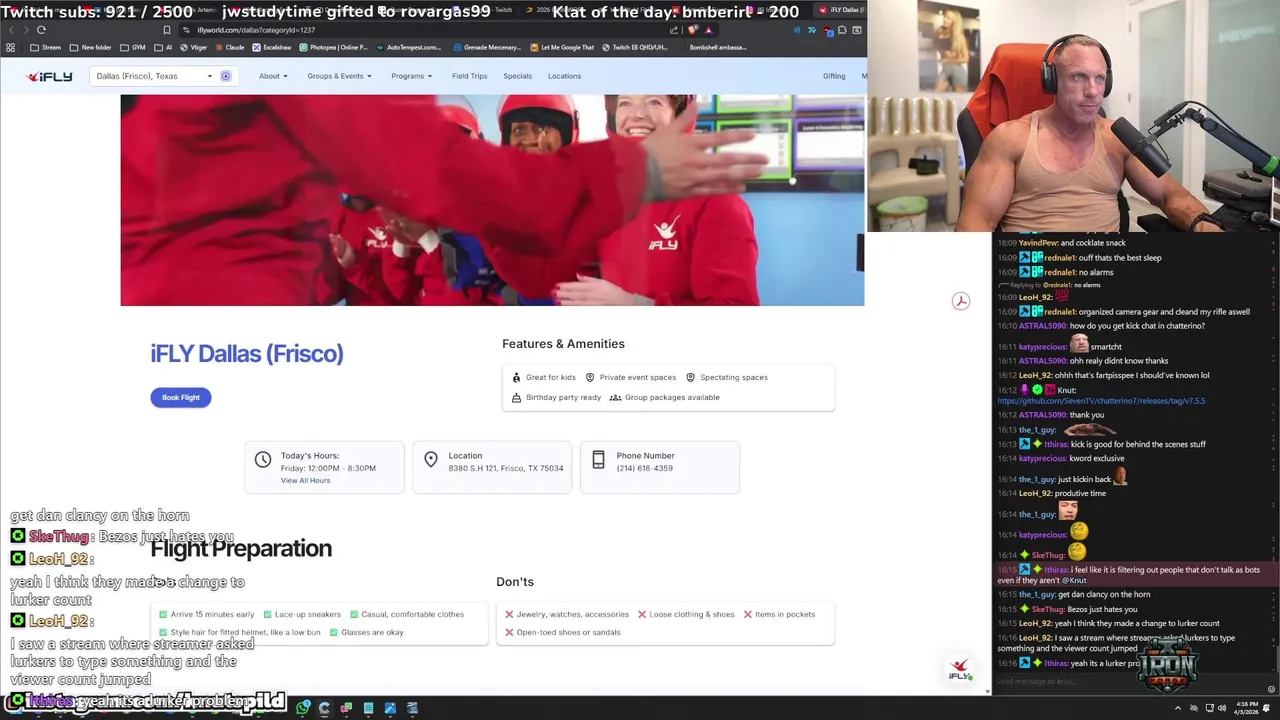Open the Let Me Google That bookmark

point(562,47)
